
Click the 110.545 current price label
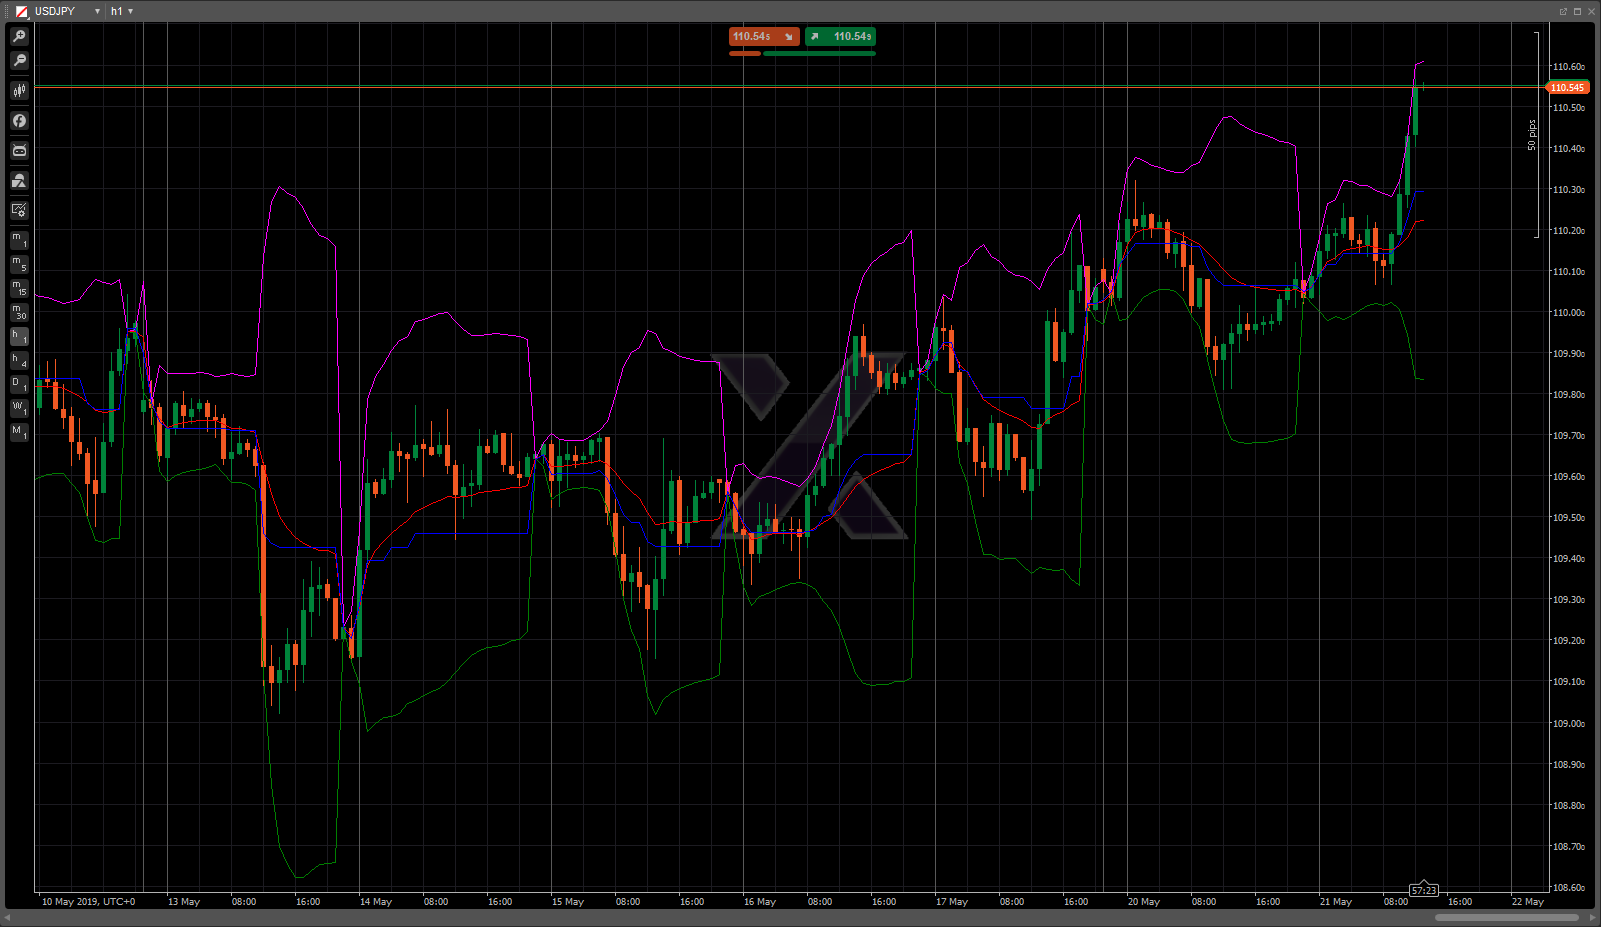point(1567,88)
